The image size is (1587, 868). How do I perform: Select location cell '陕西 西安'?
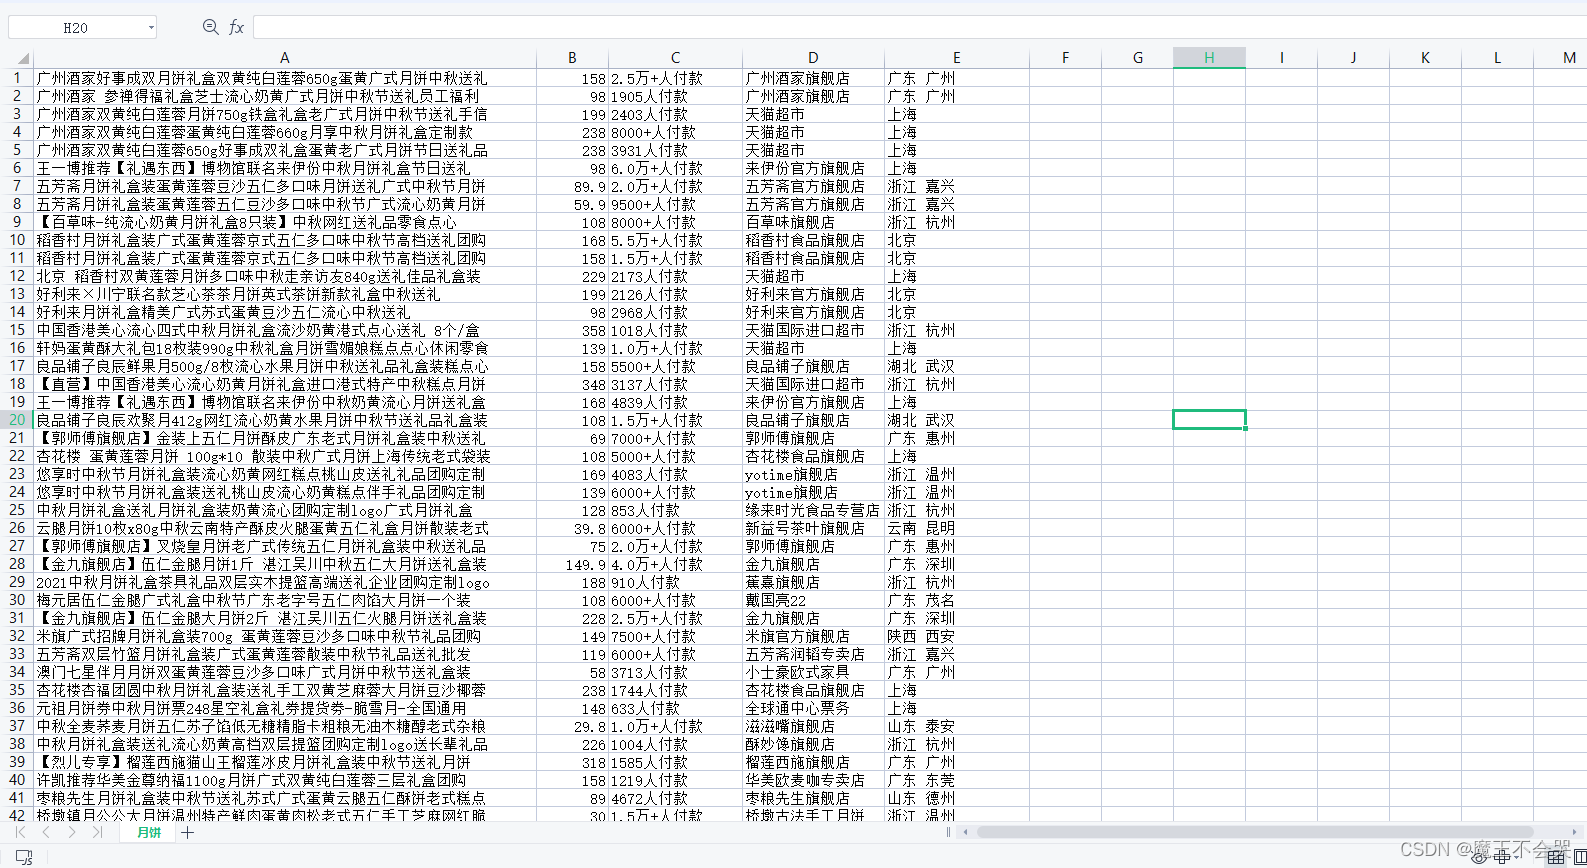956,636
